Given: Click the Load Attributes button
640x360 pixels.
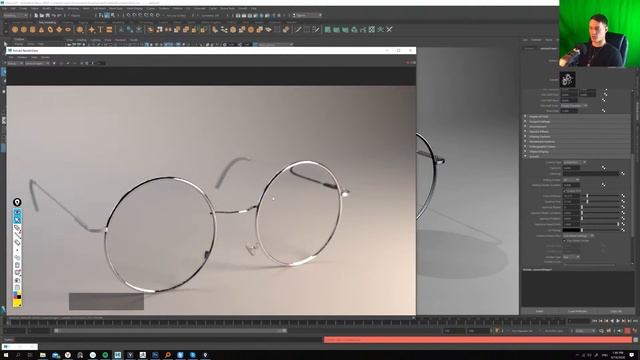Looking at the screenshot, I should 578,311.
